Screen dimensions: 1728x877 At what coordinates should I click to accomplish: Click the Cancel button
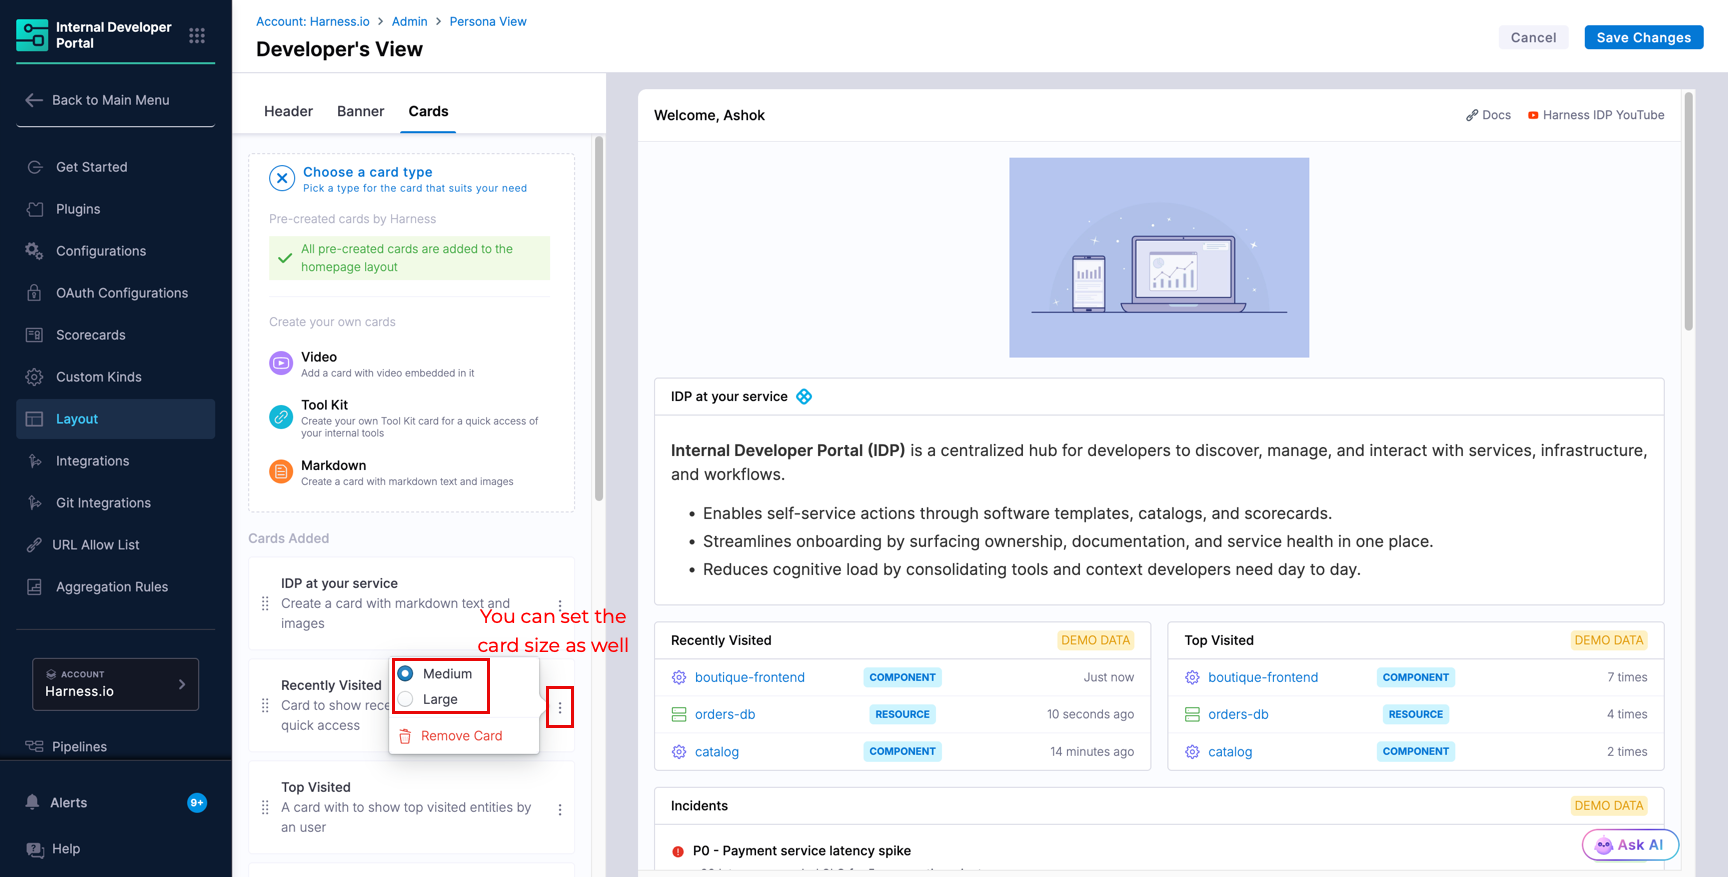(1533, 37)
